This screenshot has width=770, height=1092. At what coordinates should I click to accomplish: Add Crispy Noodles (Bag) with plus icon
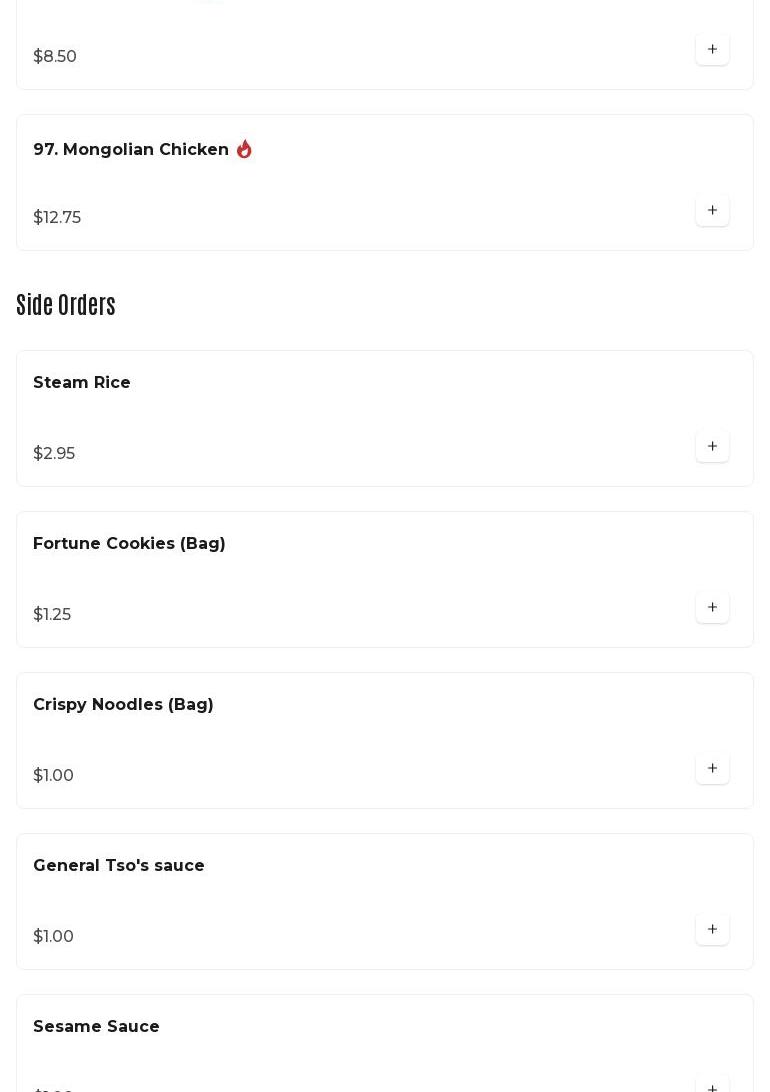(712, 768)
